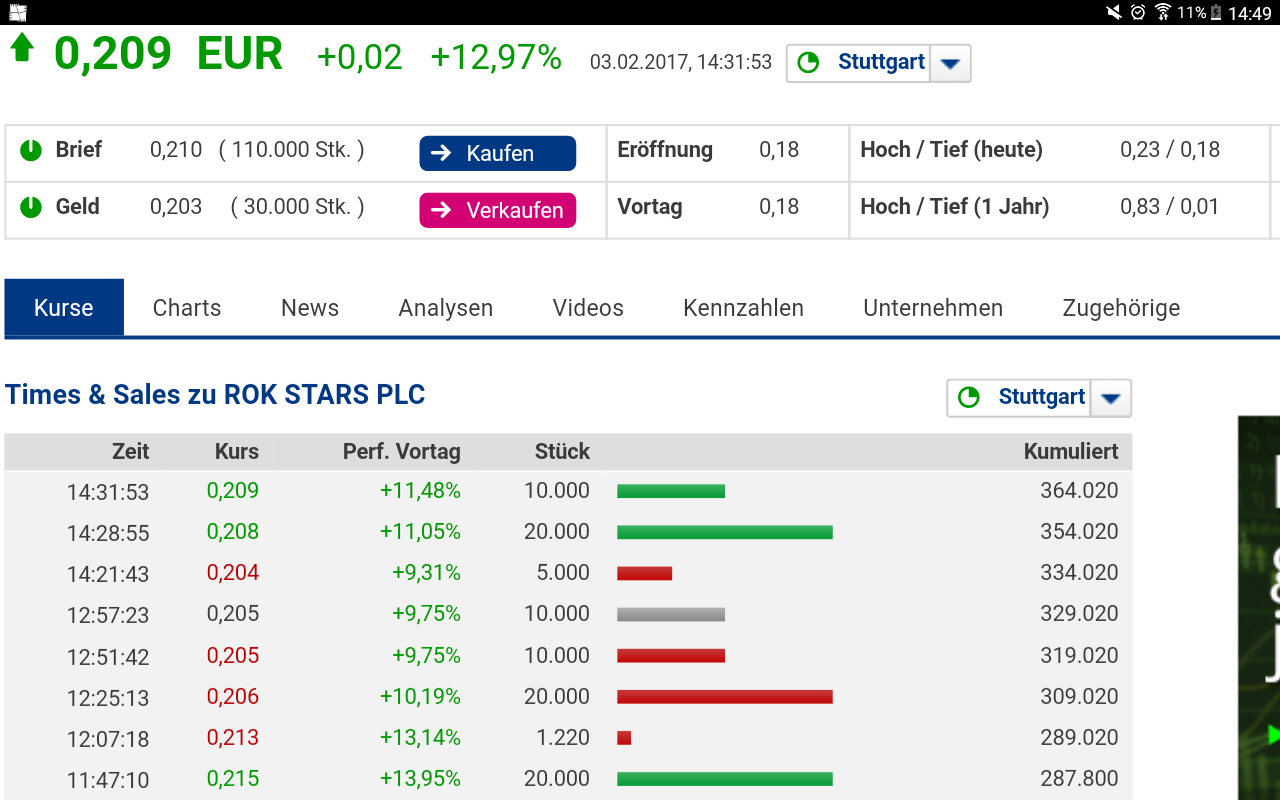Click the time cell 12:25:13
1280x800 pixels.
click(108, 698)
